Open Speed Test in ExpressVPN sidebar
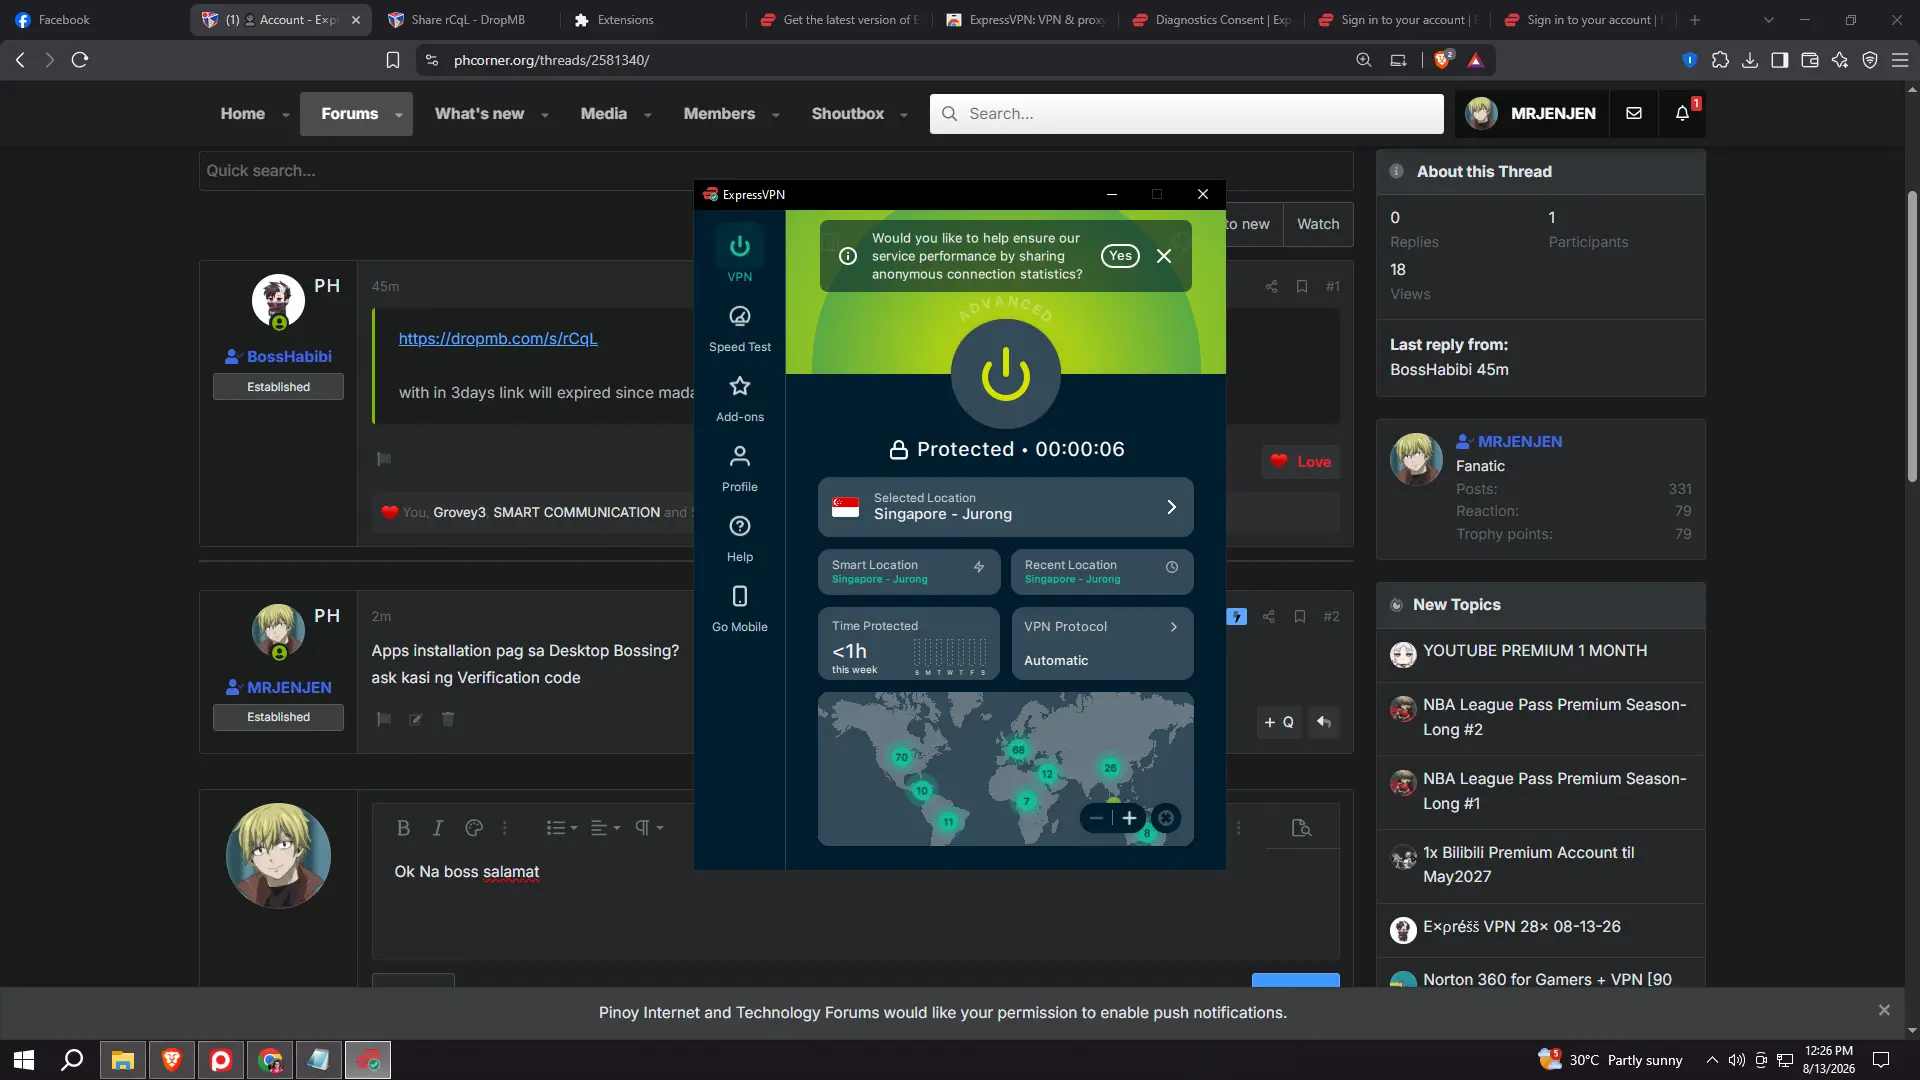 (x=739, y=328)
